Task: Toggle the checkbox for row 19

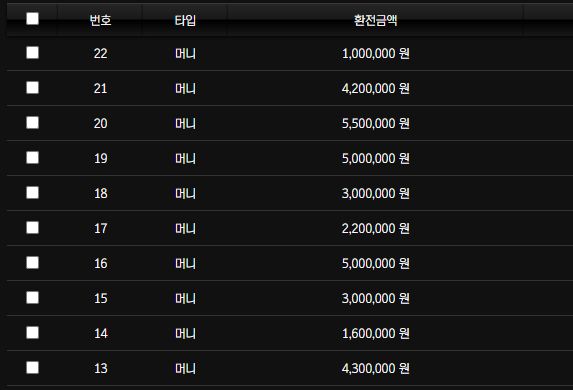Action: (33, 158)
